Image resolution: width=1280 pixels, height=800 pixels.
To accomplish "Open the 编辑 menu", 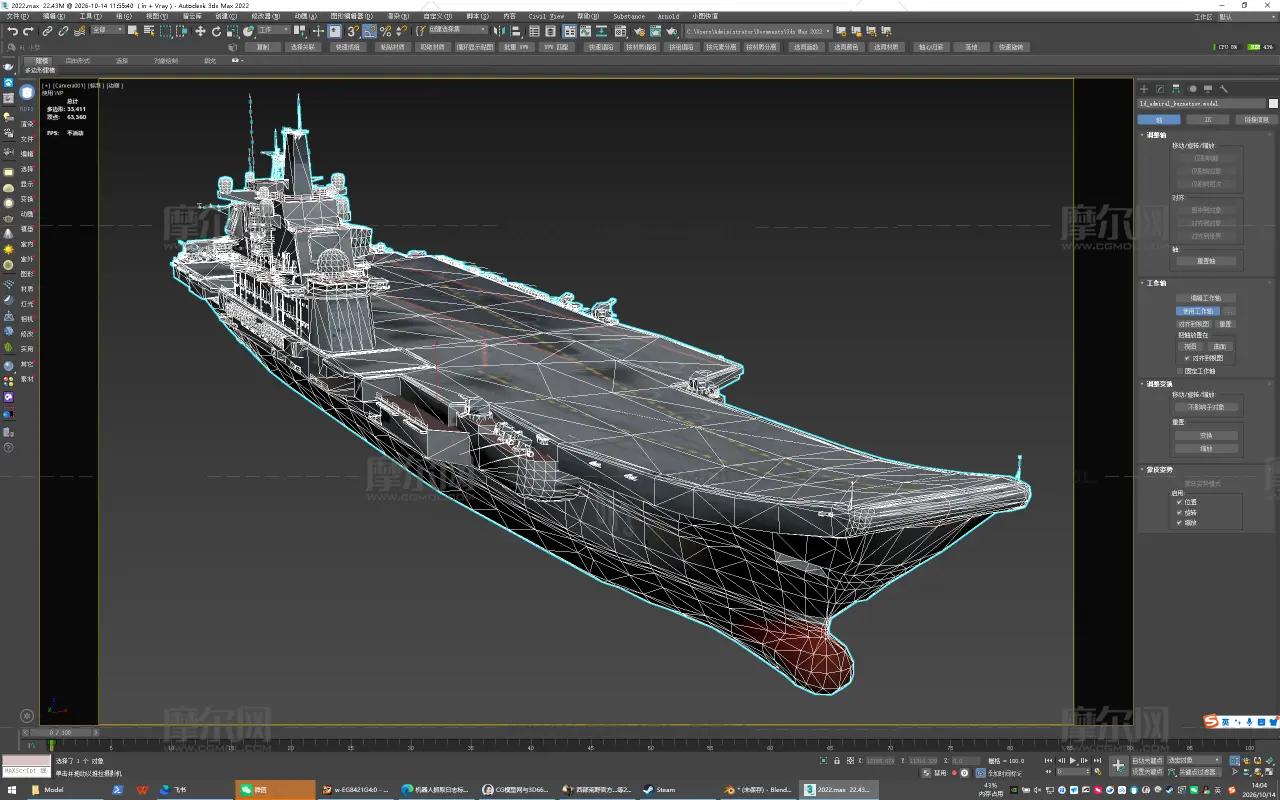I will (x=53, y=16).
